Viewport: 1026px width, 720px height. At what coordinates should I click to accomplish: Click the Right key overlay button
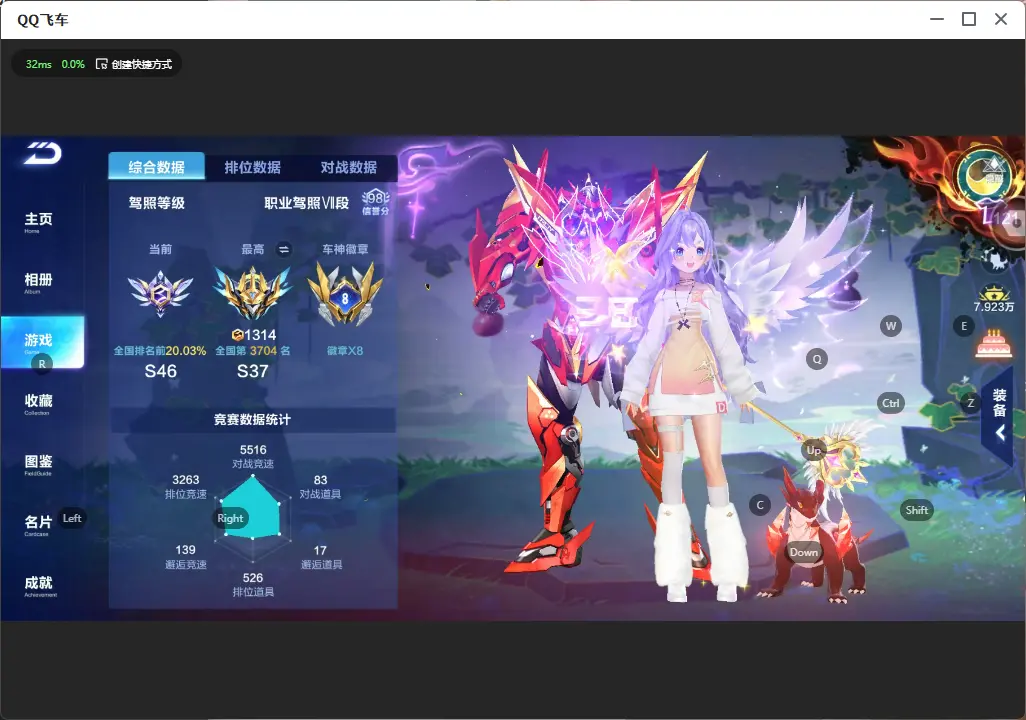230,518
